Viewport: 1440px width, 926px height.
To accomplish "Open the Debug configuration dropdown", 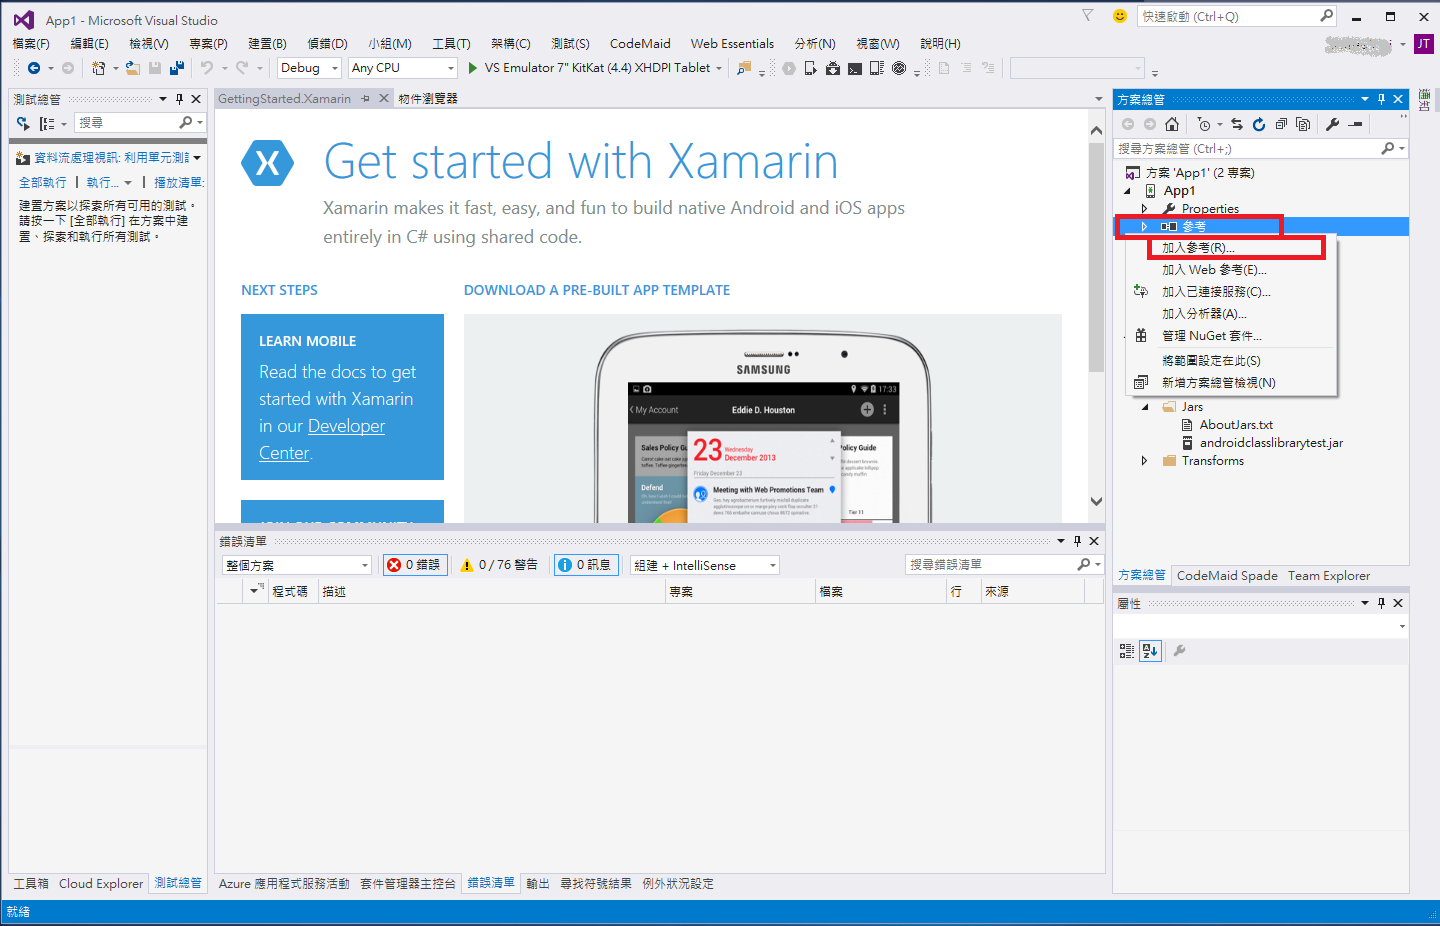I will (x=309, y=68).
